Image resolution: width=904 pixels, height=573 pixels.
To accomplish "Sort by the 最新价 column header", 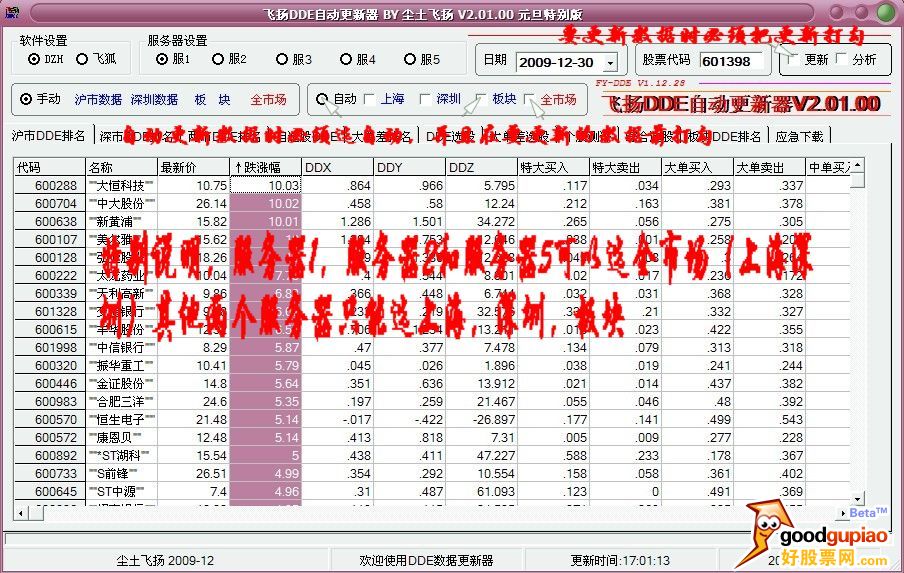I will pyautogui.click(x=193, y=167).
